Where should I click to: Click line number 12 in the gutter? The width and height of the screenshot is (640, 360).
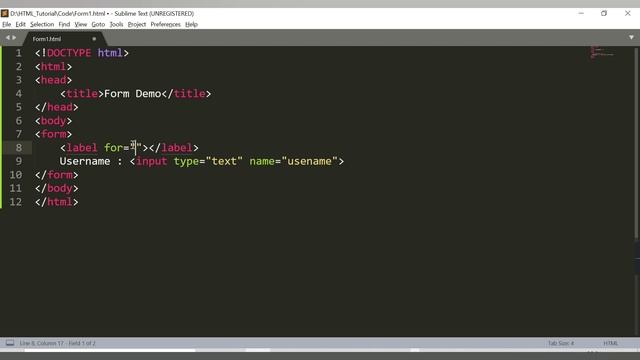(16, 202)
